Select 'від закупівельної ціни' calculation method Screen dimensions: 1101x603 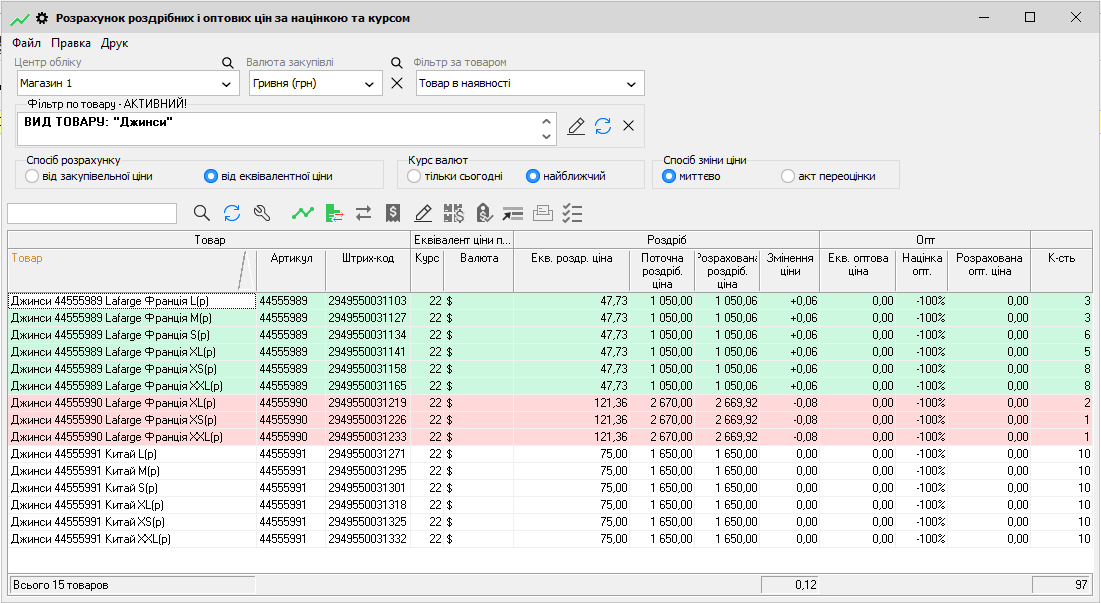[33, 176]
